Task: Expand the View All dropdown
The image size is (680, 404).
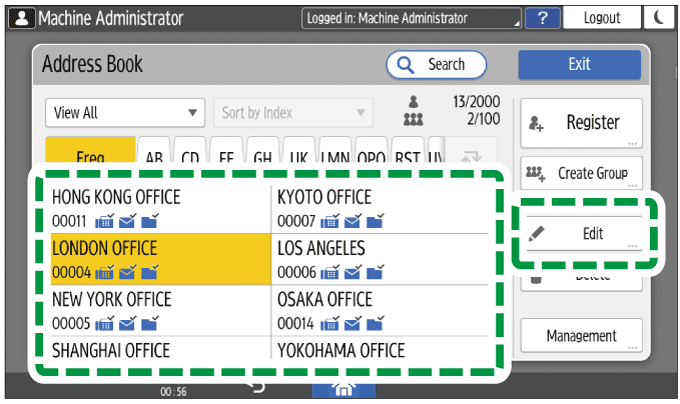Action: [125, 113]
